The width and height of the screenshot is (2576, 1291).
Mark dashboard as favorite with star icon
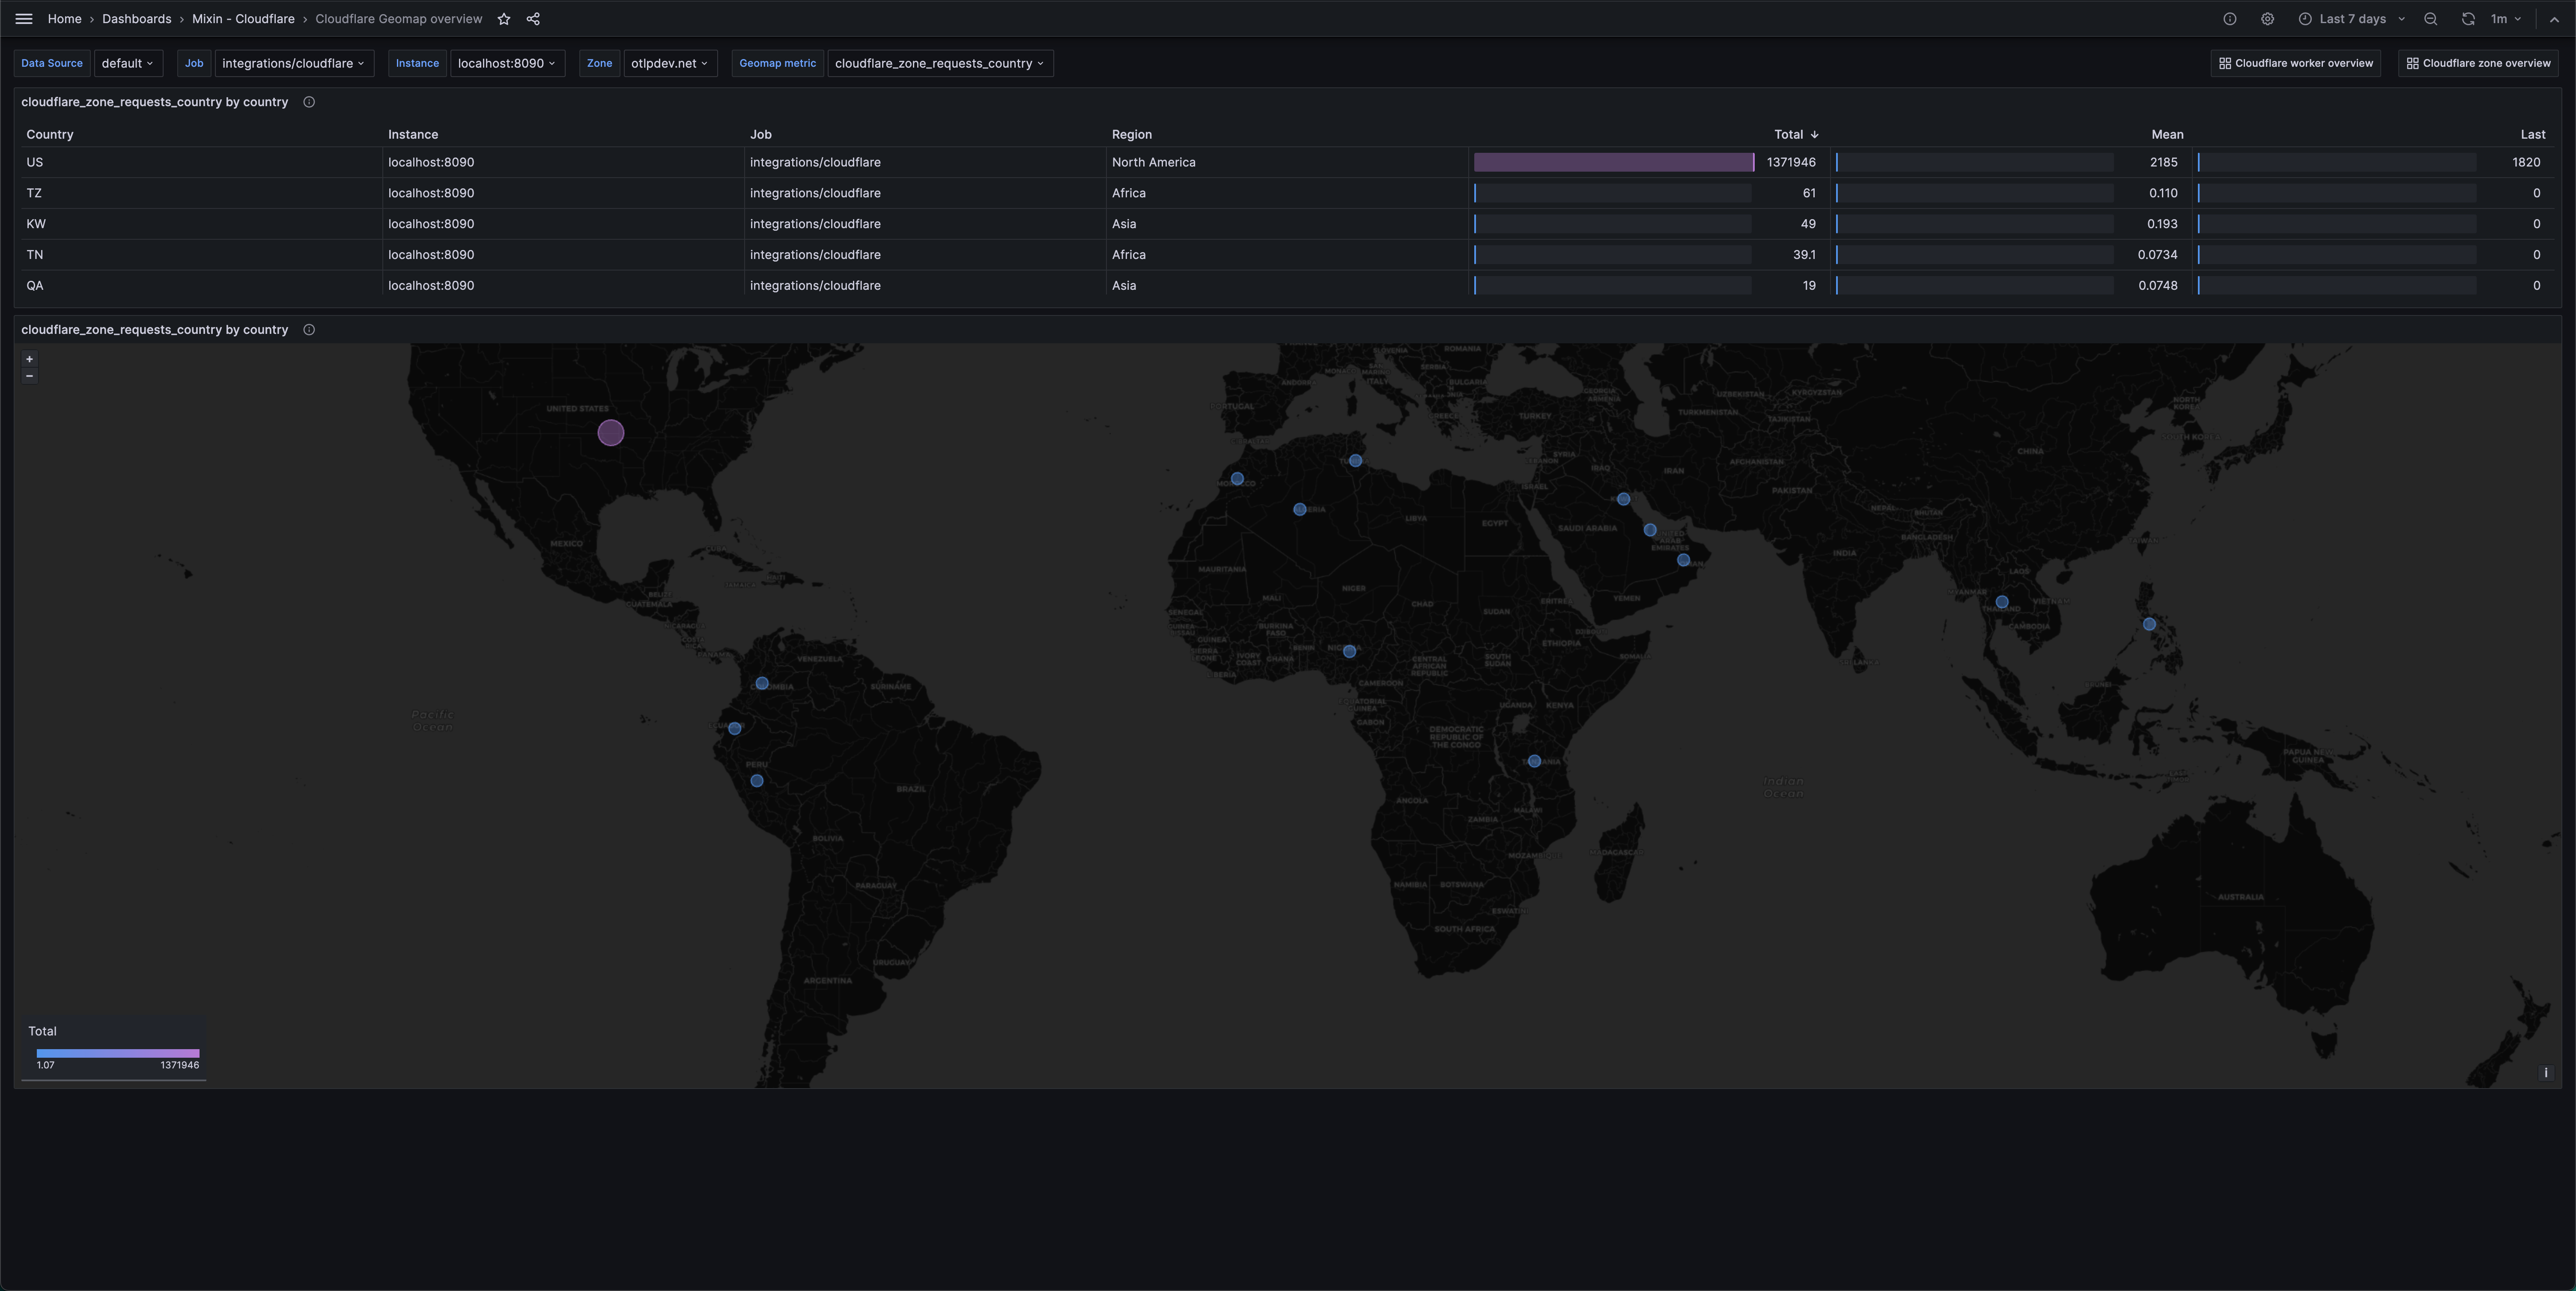(x=504, y=18)
